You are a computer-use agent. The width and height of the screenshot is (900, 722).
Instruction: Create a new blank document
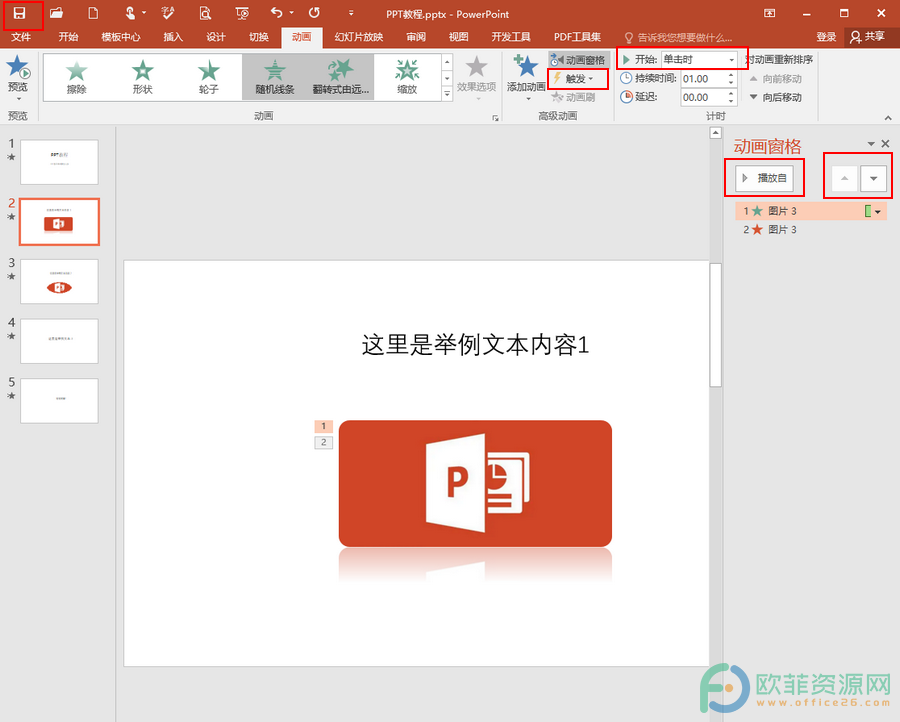click(93, 13)
